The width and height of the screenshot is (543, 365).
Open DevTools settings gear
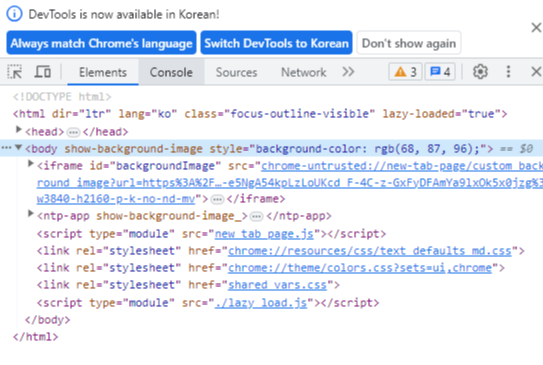(x=480, y=72)
